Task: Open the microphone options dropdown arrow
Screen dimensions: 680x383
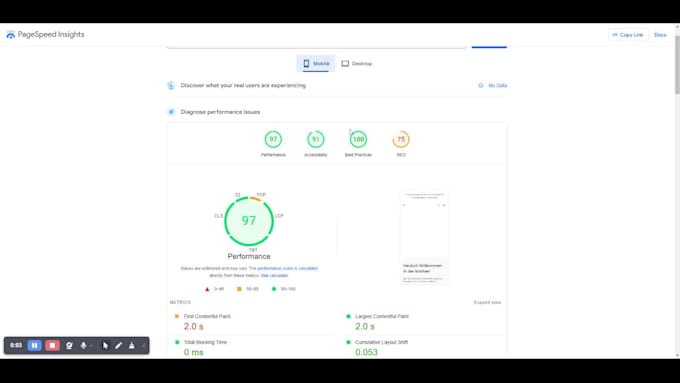Action: (x=91, y=346)
